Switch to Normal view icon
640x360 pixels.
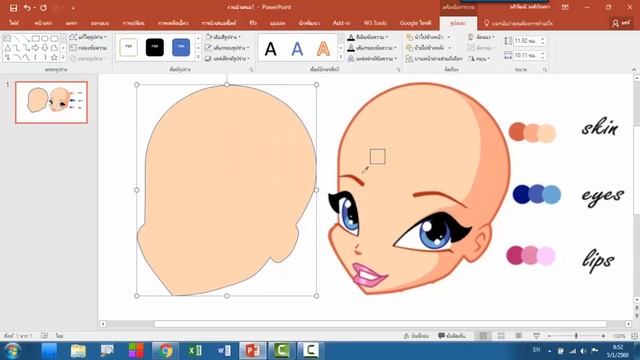pos(483,336)
